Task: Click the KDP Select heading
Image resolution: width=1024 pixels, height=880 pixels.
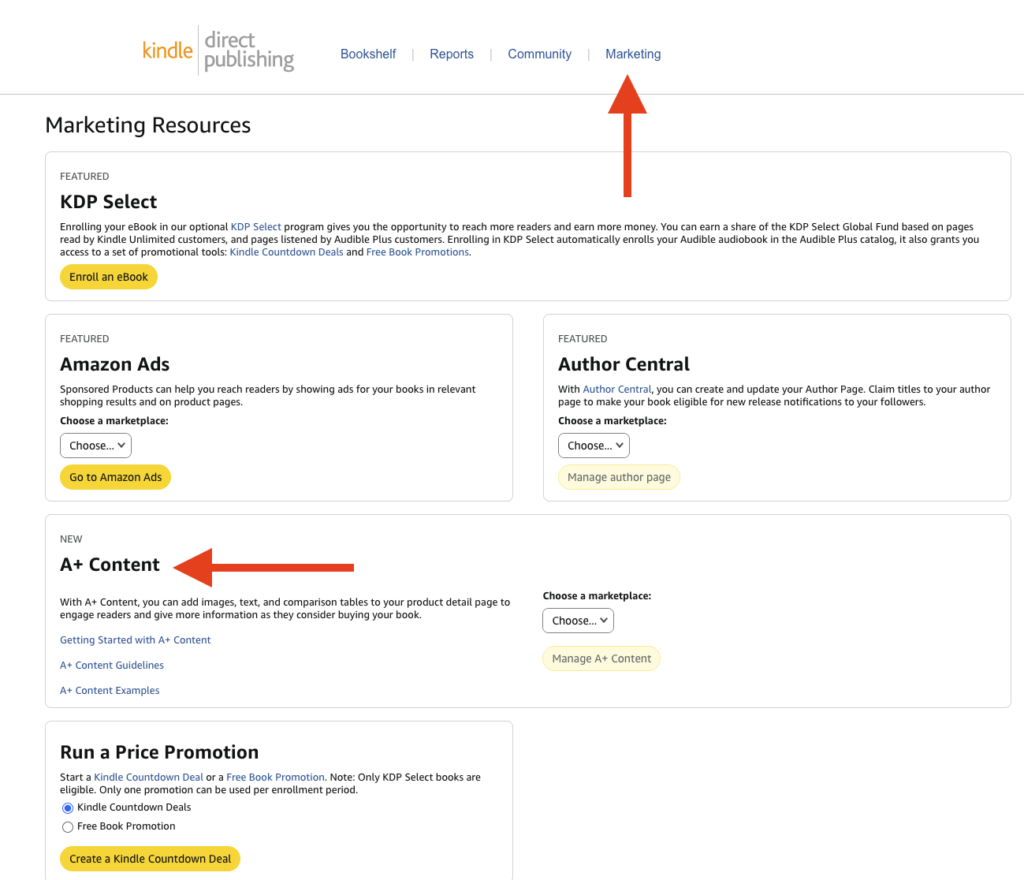Action: coord(108,202)
